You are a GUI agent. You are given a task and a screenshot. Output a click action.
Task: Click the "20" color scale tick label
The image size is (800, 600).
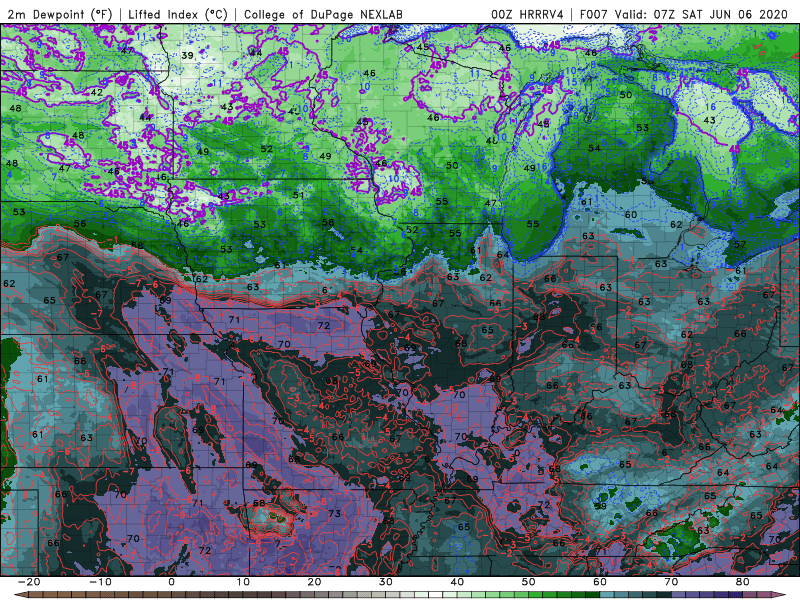click(x=314, y=582)
